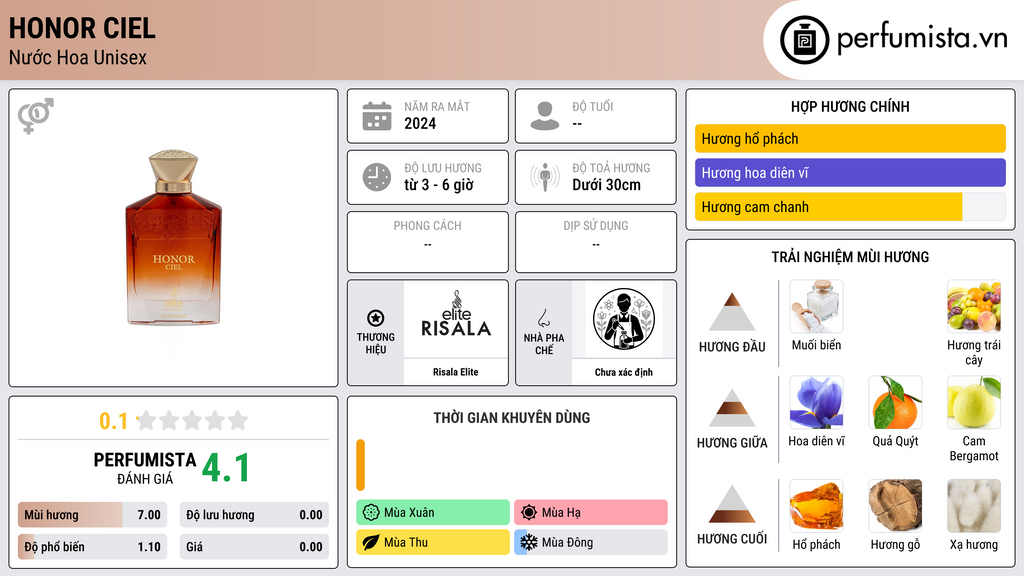Click the release year value 2024
This screenshot has width=1024, height=576.
[x=420, y=123]
